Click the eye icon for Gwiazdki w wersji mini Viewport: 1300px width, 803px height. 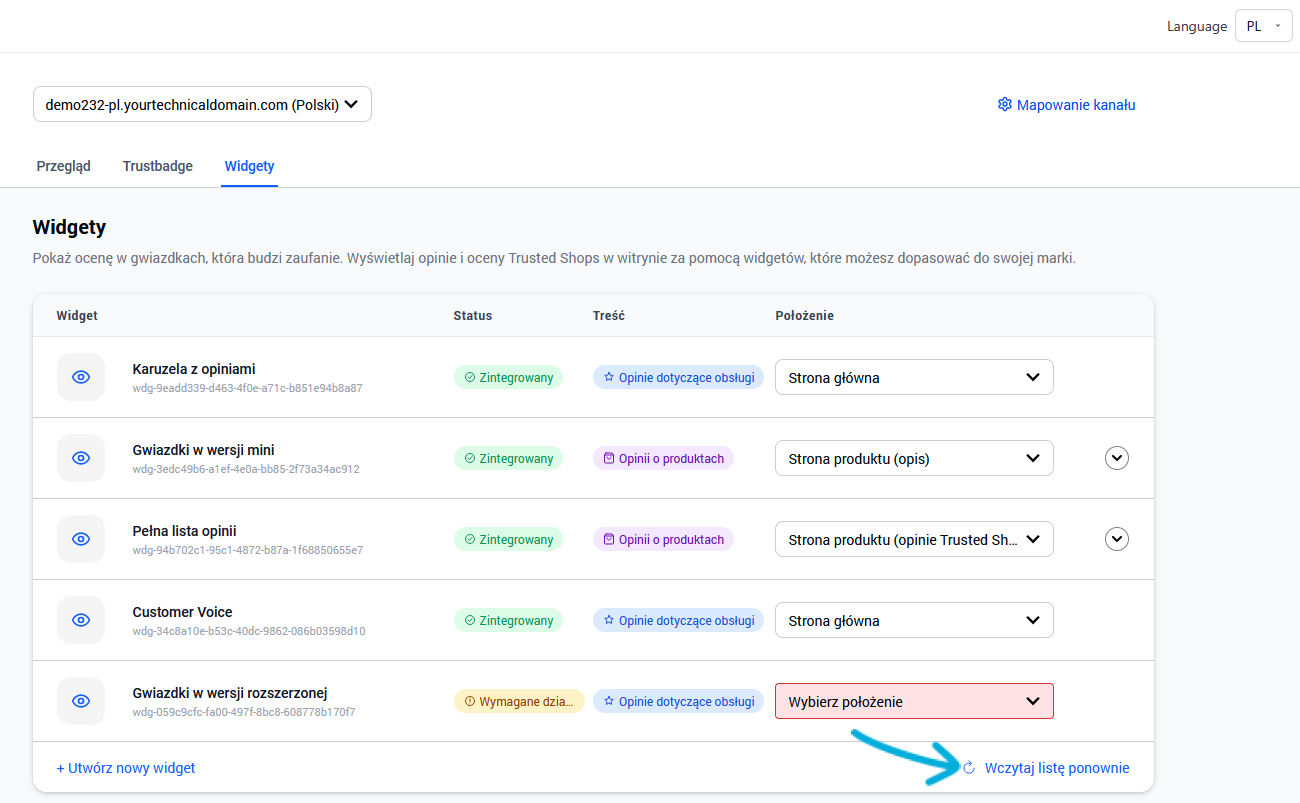coord(81,458)
